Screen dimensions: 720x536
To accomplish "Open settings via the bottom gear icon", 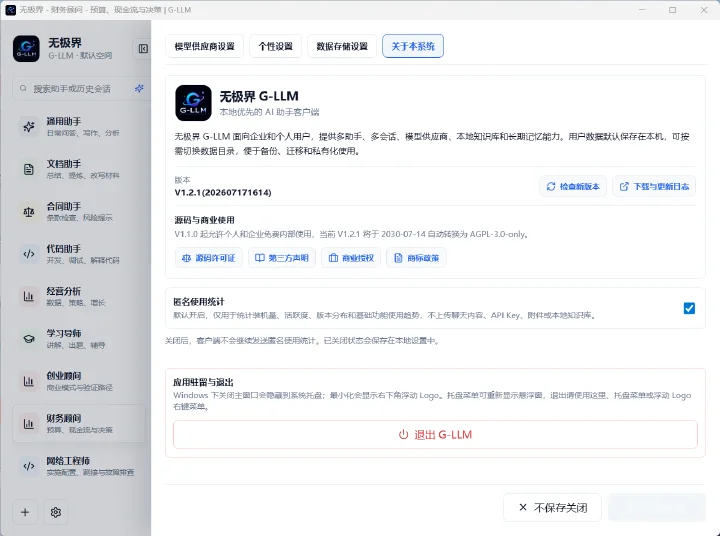I will tap(56, 512).
